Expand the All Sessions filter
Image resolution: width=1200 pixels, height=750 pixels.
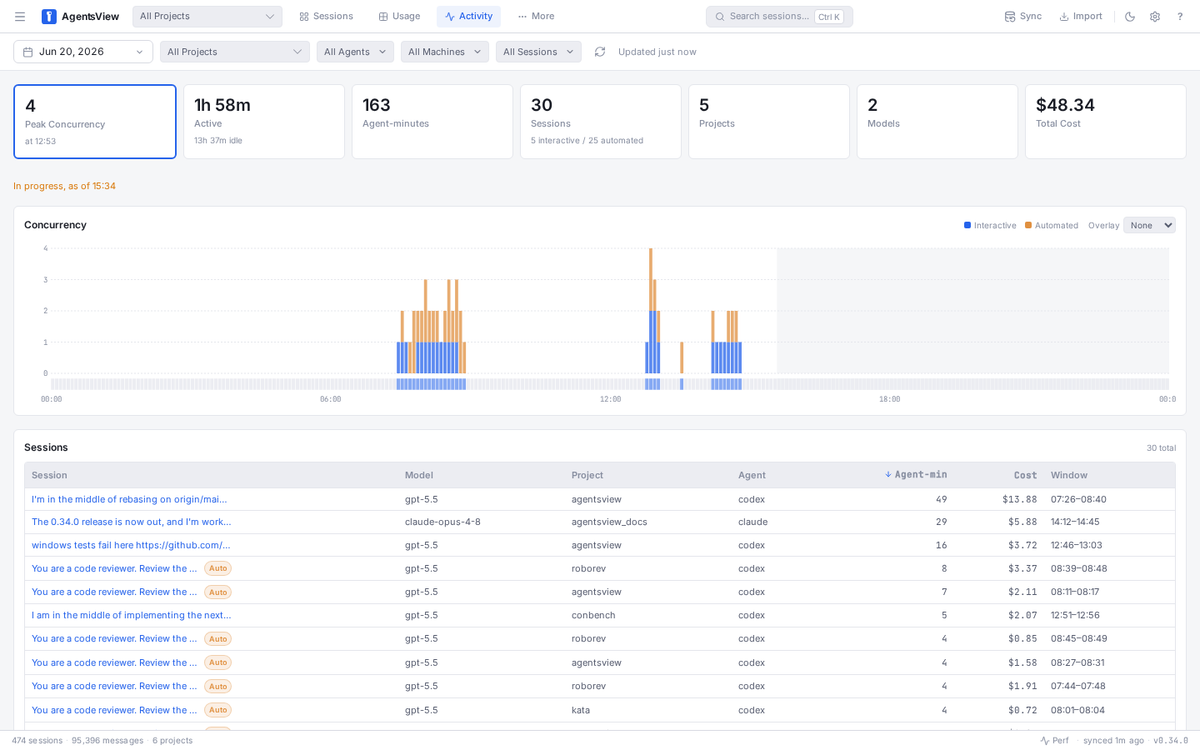tap(538, 52)
